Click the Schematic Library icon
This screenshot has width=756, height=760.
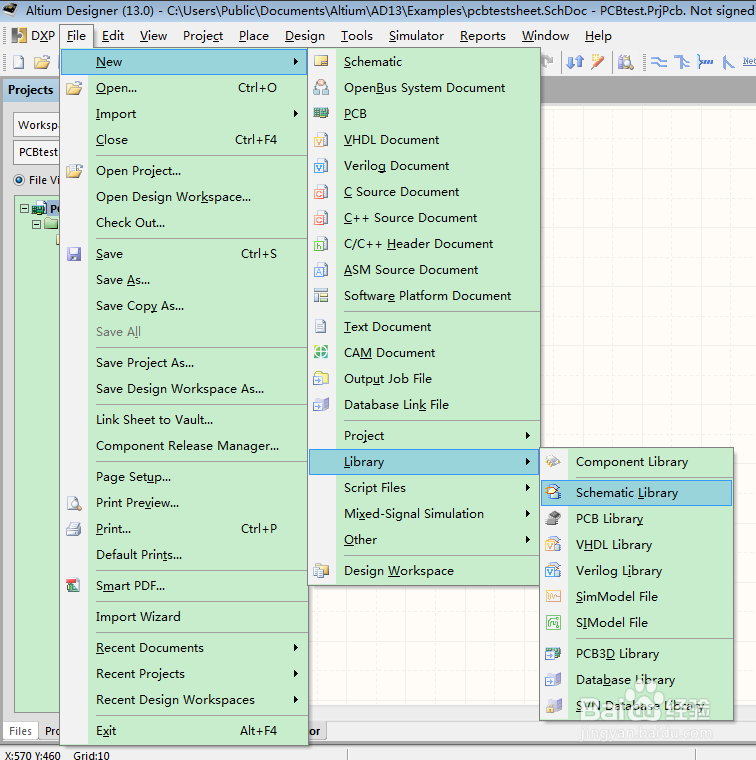point(553,492)
